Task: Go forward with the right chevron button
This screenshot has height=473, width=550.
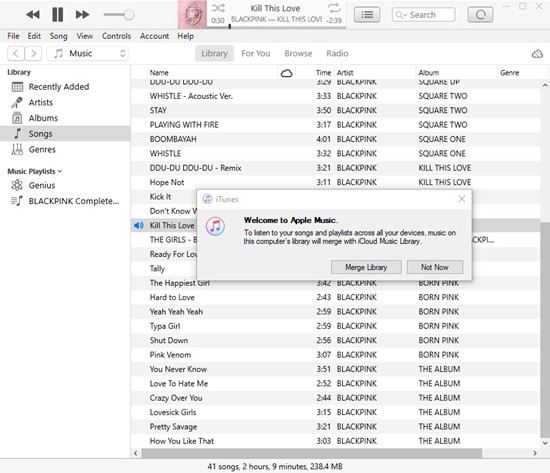Action: click(33, 54)
